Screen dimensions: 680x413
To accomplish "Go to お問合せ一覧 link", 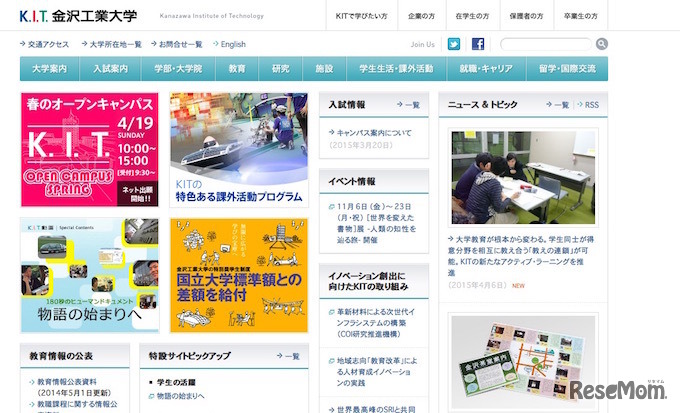I will point(177,44).
